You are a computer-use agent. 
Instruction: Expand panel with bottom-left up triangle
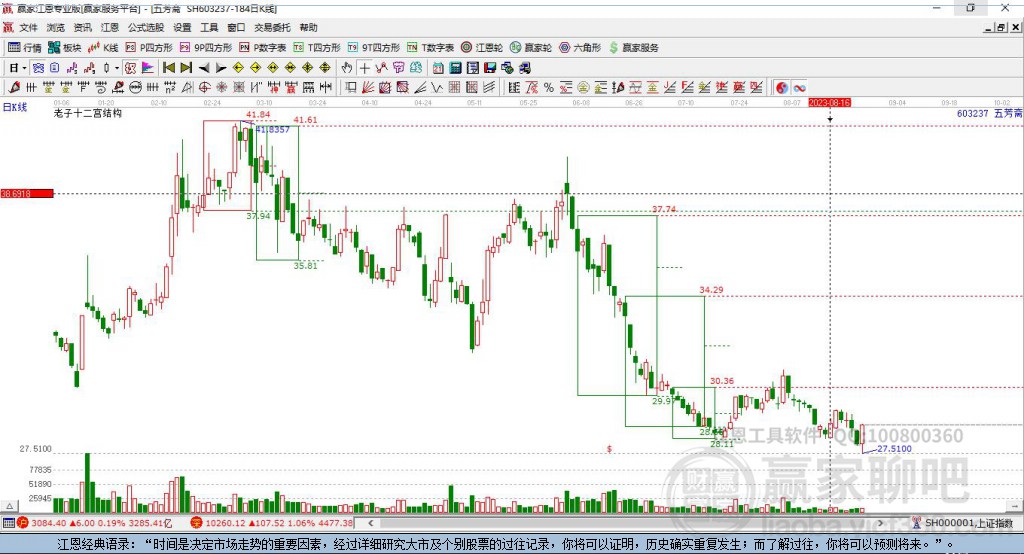pos(9,506)
